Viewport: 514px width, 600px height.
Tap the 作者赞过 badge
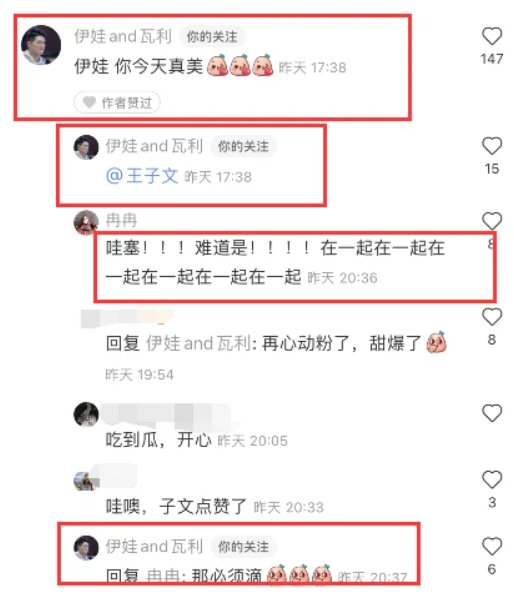(117, 103)
